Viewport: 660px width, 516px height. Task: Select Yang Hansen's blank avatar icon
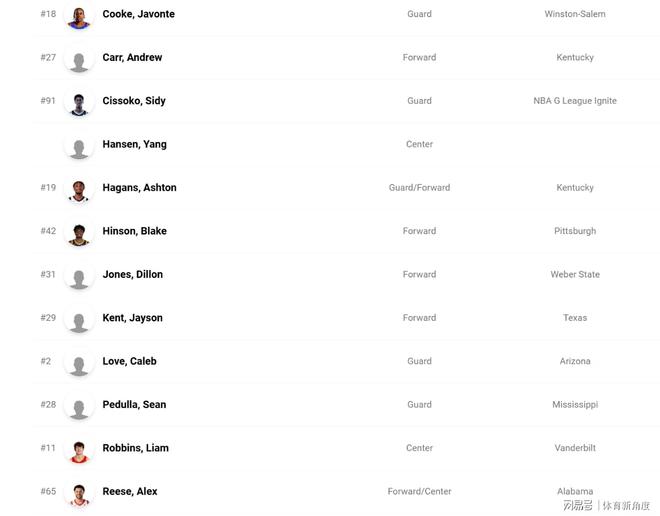pyautogui.click(x=79, y=145)
